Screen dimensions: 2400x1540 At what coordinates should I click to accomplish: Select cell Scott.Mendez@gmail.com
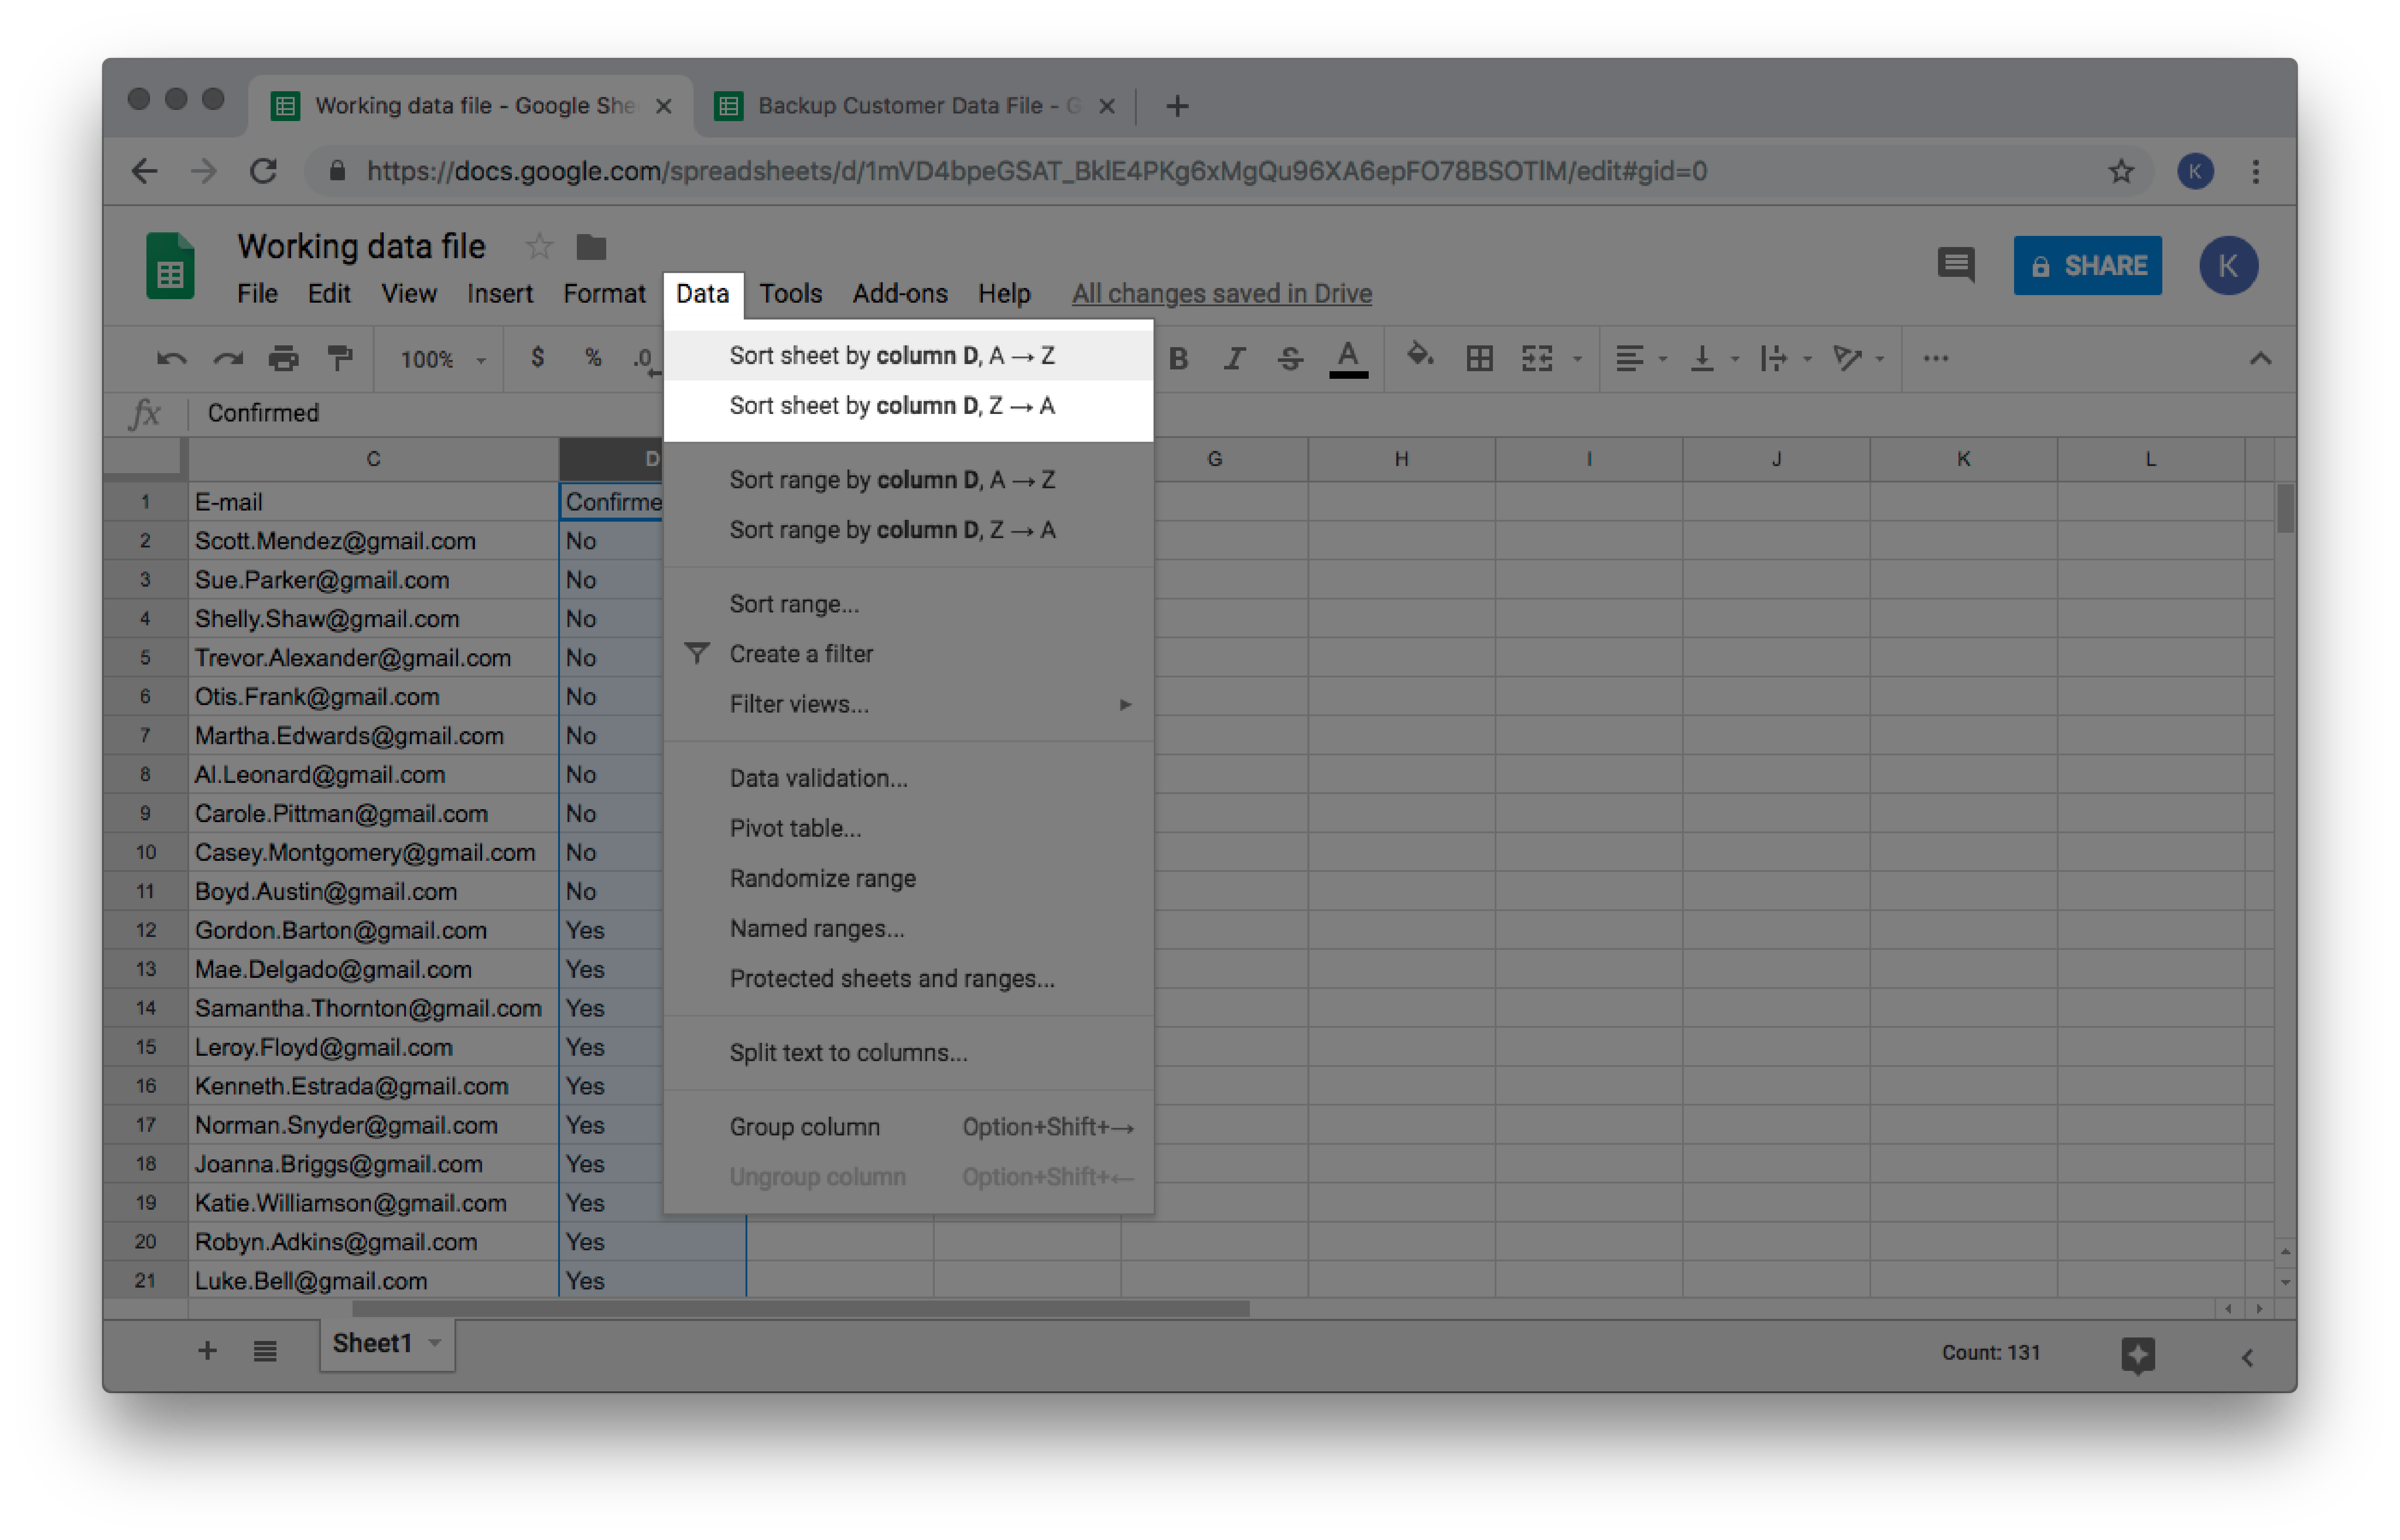tap(373, 540)
